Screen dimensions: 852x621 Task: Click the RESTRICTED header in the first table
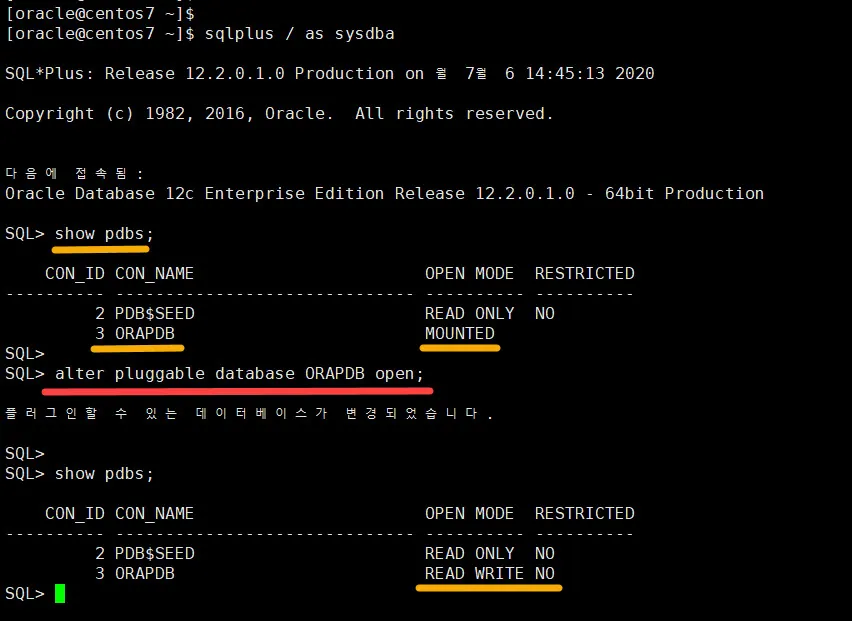tap(584, 273)
